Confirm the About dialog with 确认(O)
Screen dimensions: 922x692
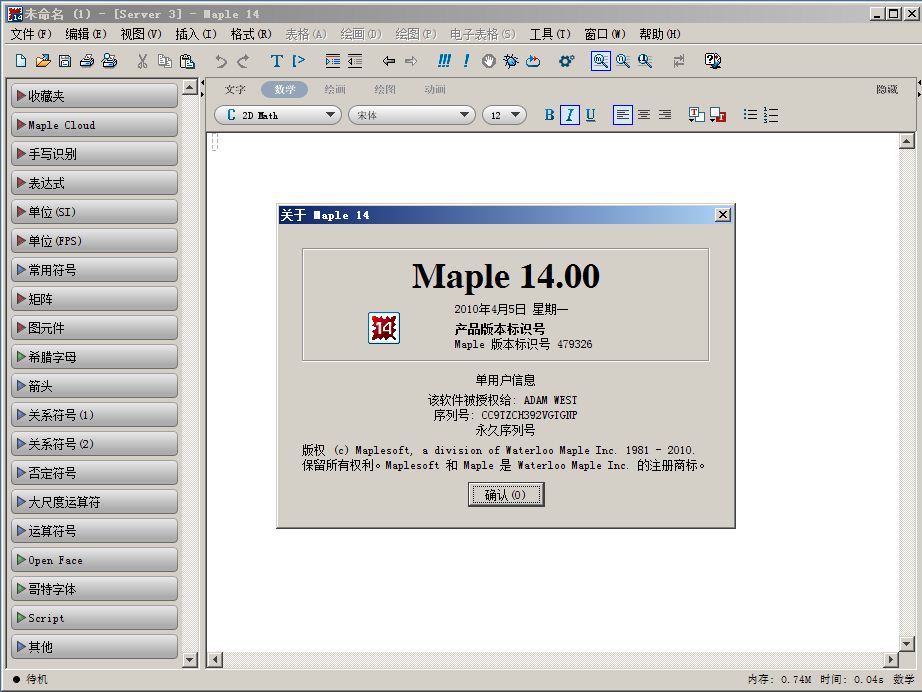click(506, 494)
